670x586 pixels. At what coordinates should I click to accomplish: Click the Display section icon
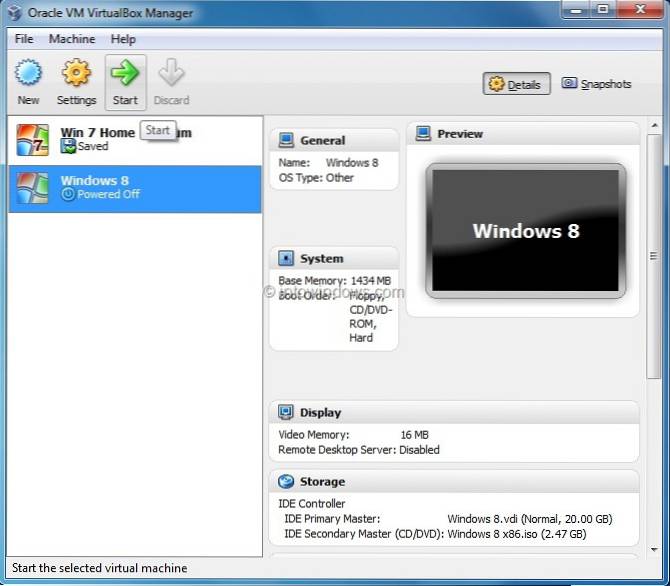[x=286, y=412]
